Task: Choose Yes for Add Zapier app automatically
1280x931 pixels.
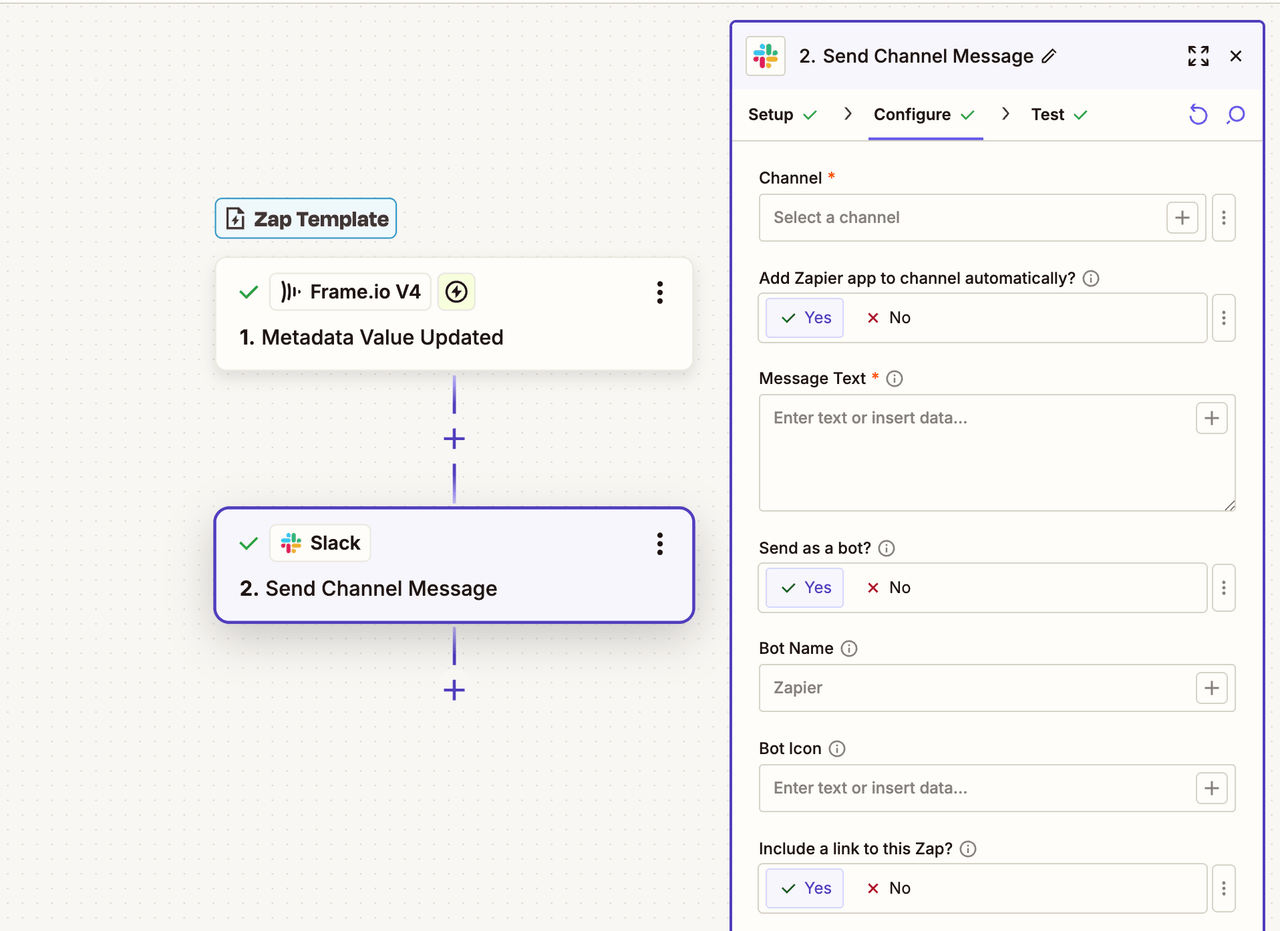Action: 805,318
